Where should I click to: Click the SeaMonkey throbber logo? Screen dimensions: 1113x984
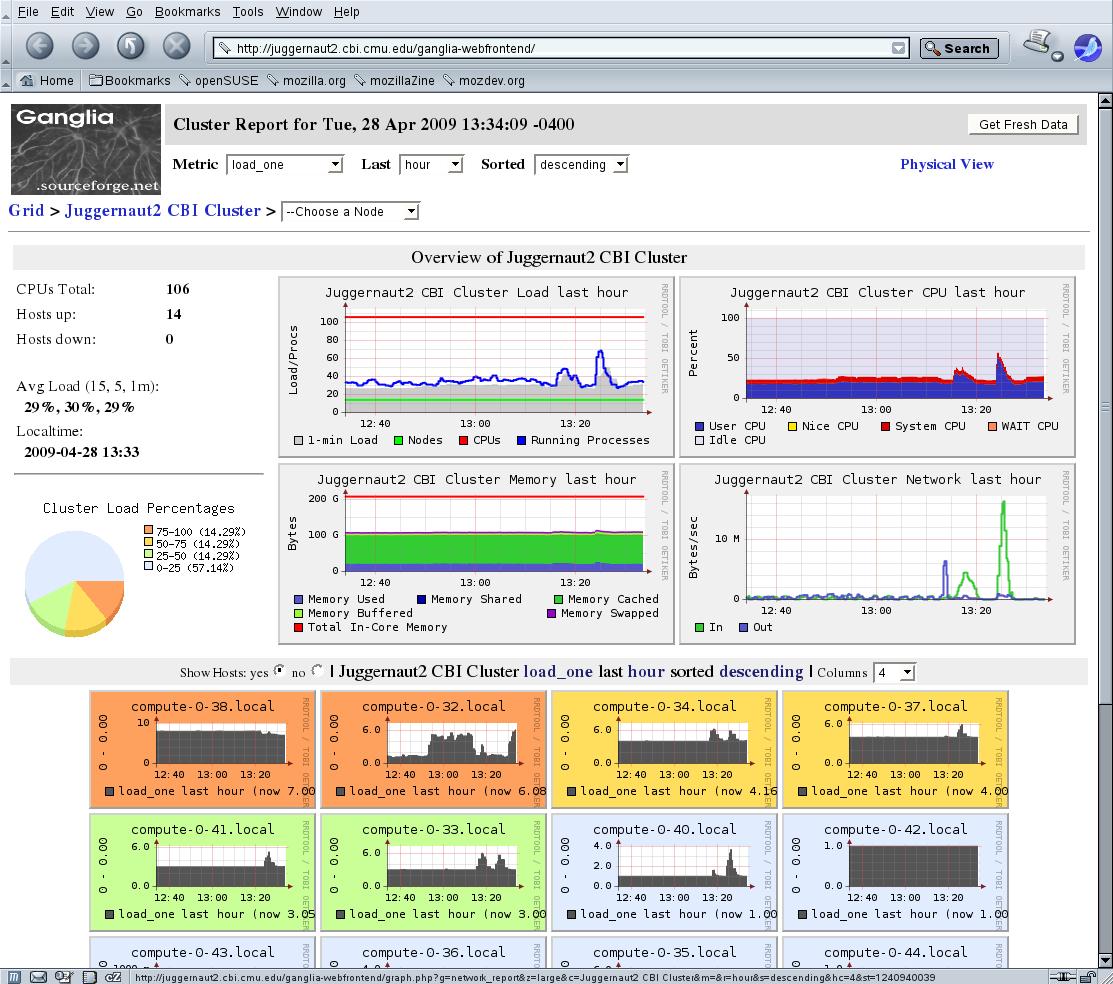pyautogui.click(x=1087, y=48)
